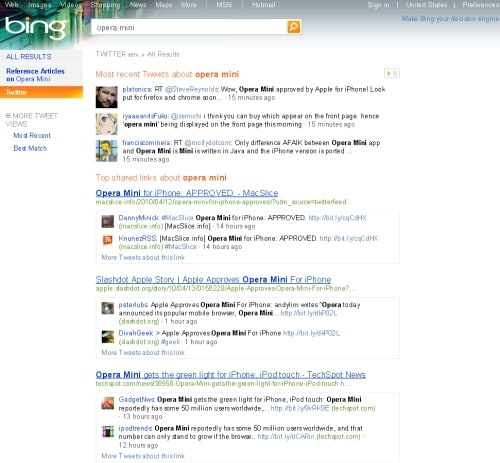The width and height of the screenshot is (500, 463).
Task: Open bit.ly link in DannyMinick tweet
Action: point(337,218)
